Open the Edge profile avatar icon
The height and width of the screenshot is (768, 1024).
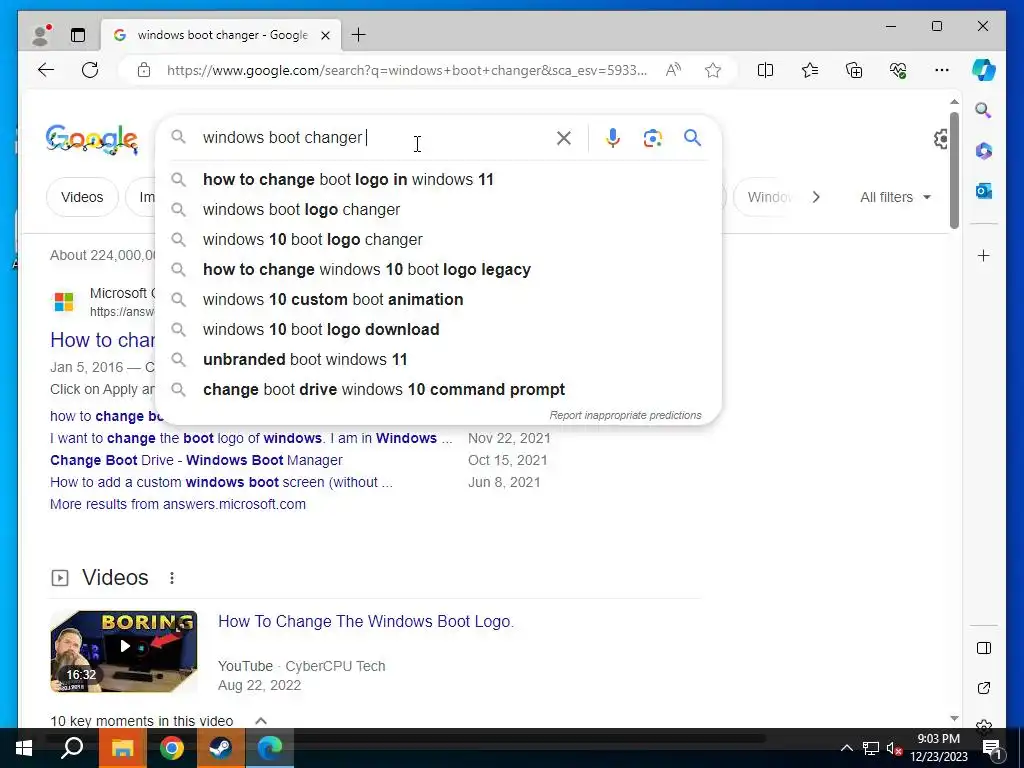(42, 35)
